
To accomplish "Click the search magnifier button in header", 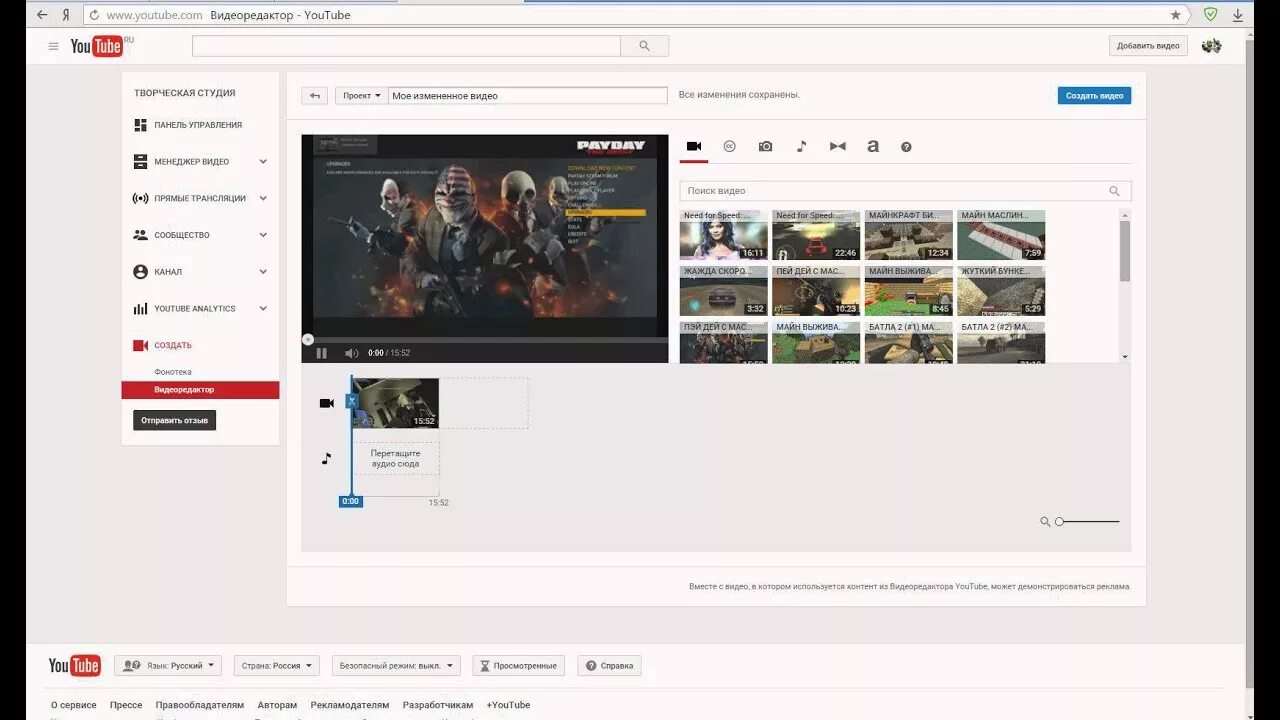I will (x=644, y=46).
